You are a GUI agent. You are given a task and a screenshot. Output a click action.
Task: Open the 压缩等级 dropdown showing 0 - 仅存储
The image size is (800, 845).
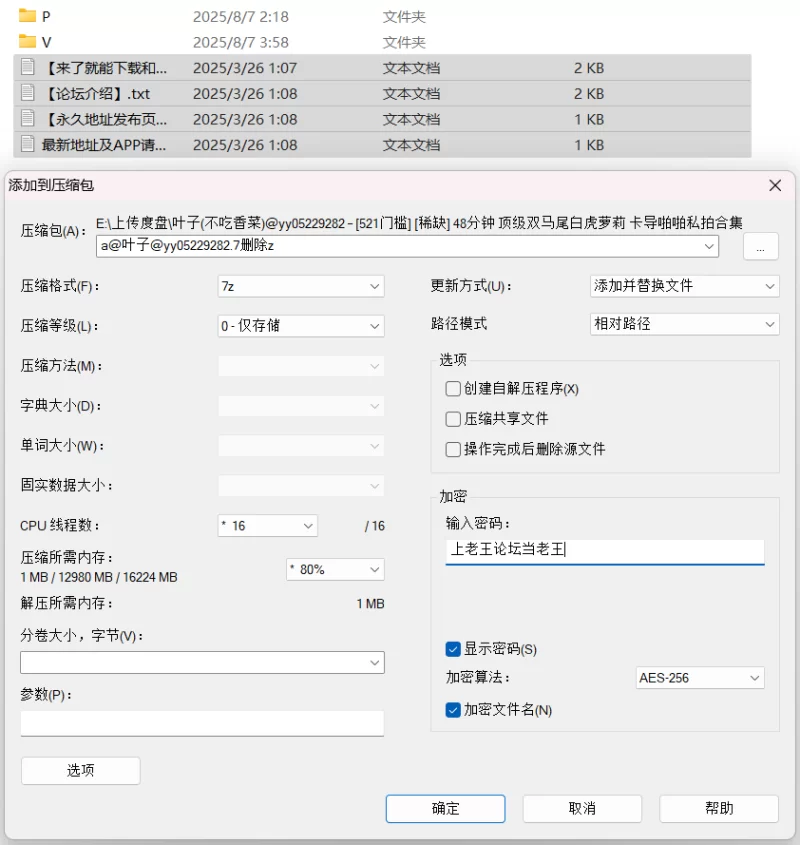(301, 326)
